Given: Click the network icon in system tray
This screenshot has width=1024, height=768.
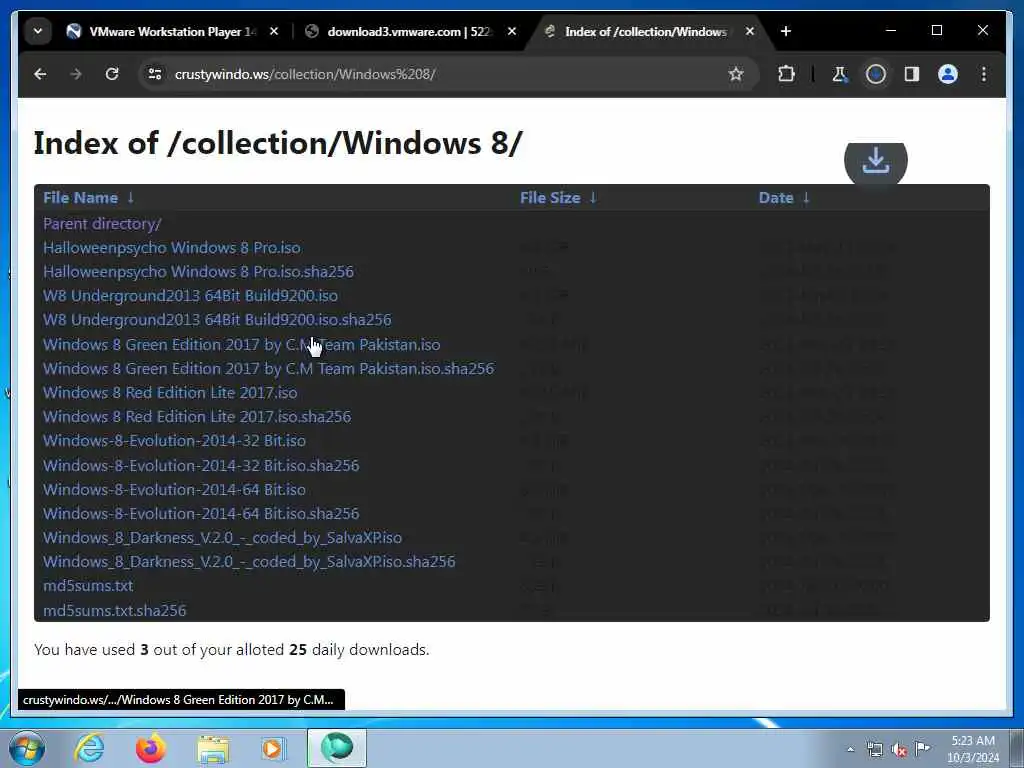Looking at the screenshot, I should (874, 750).
